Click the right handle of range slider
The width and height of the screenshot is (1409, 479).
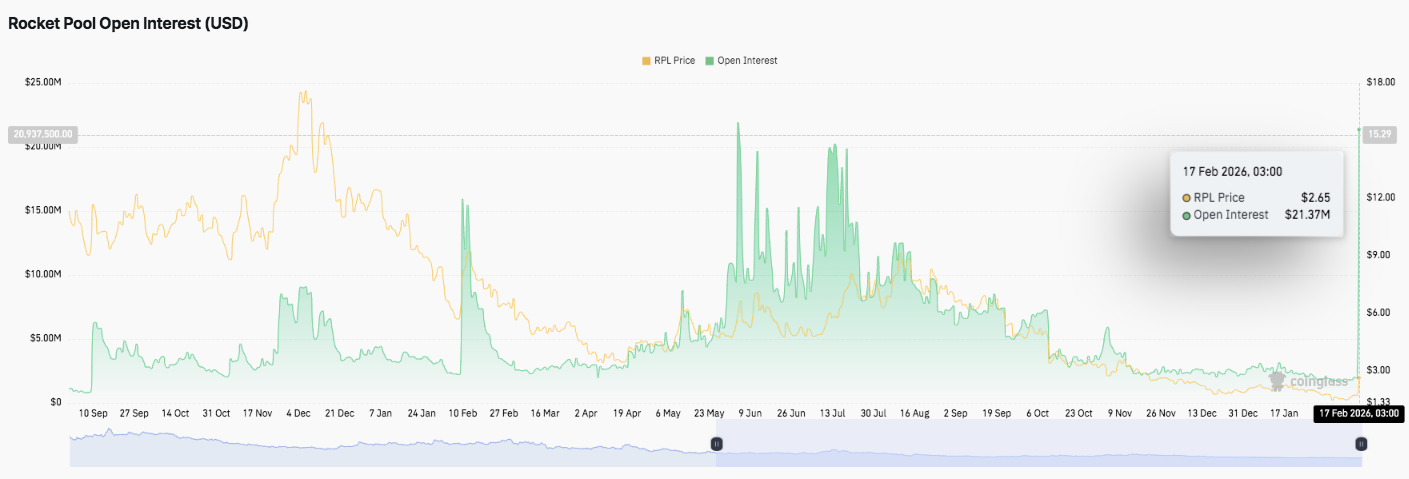1362,443
